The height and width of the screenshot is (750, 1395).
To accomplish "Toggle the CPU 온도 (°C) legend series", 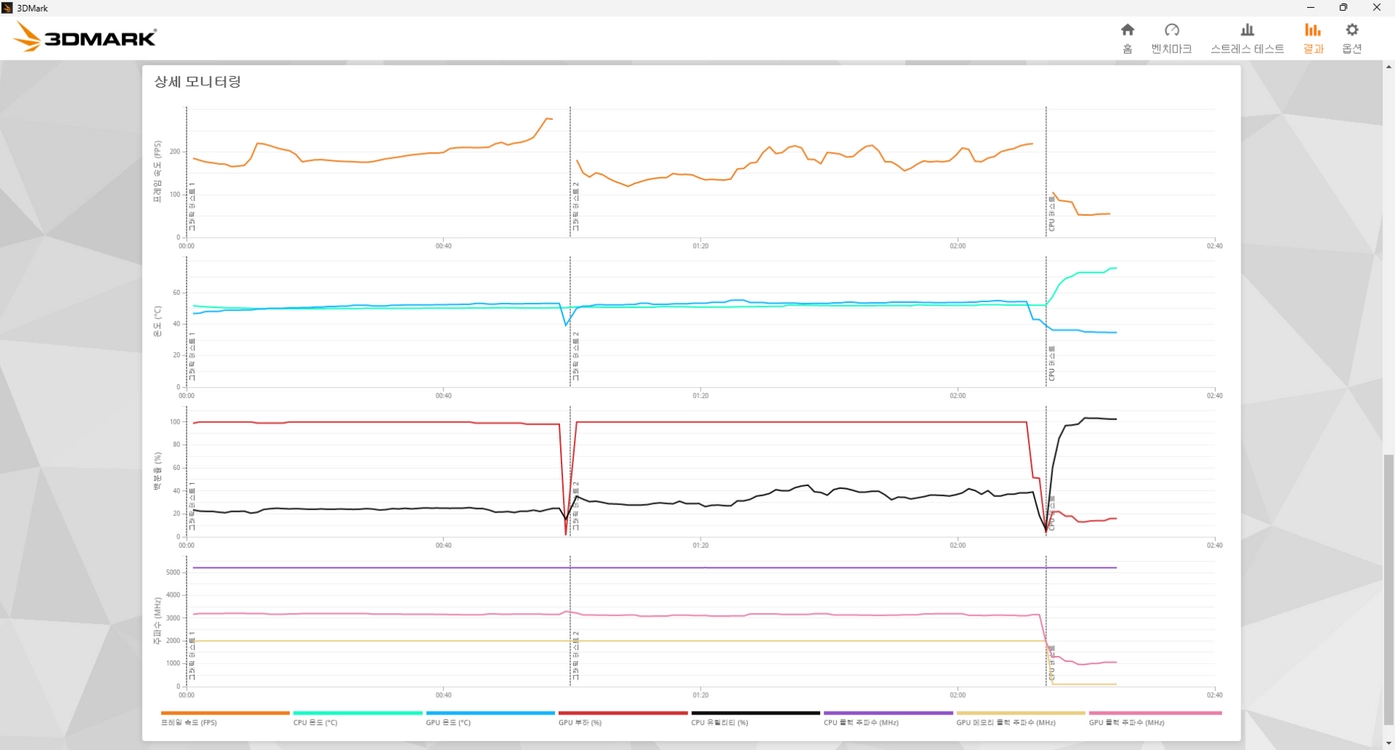I will [357, 717].
